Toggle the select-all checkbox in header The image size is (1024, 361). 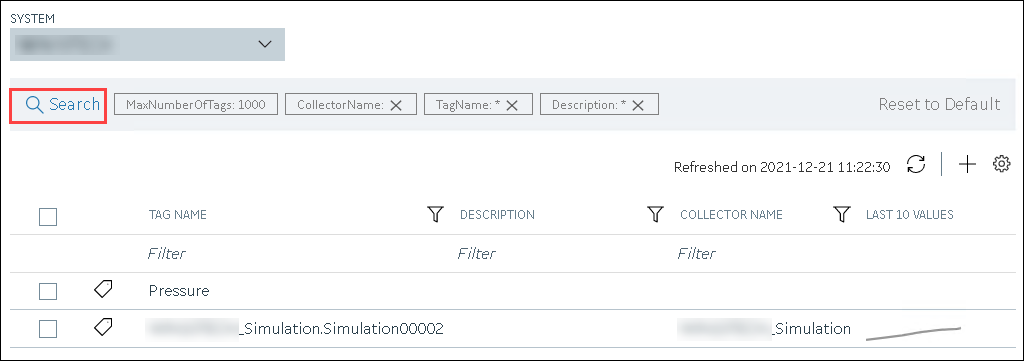[x=48, y=217]
